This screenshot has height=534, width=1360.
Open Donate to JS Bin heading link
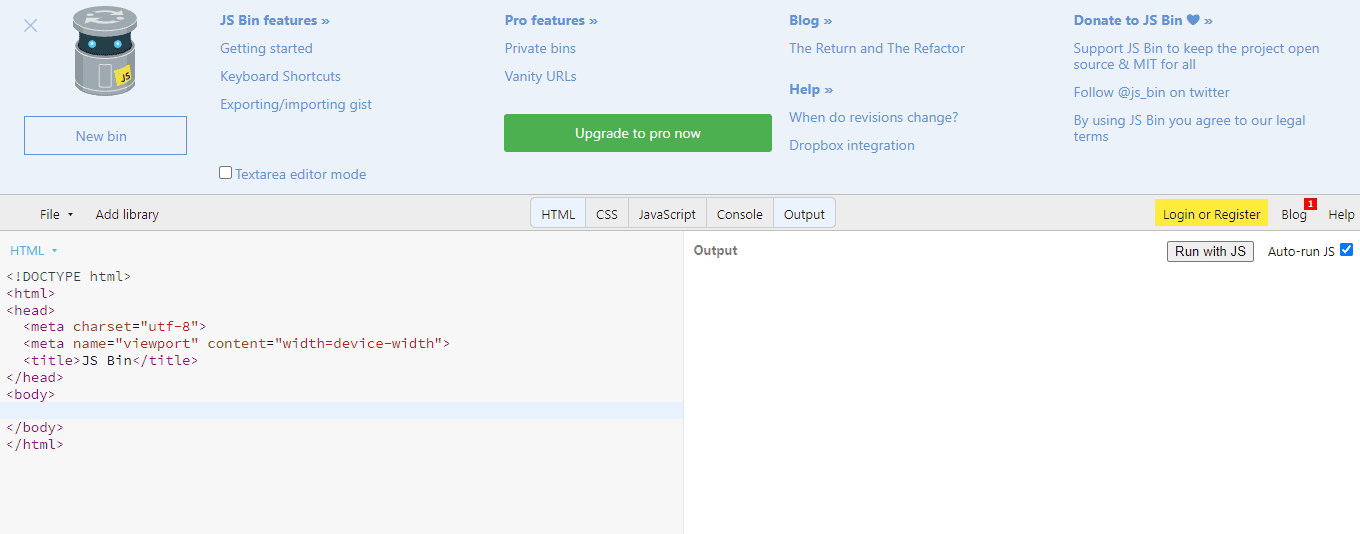click(x=1143, y=20)
